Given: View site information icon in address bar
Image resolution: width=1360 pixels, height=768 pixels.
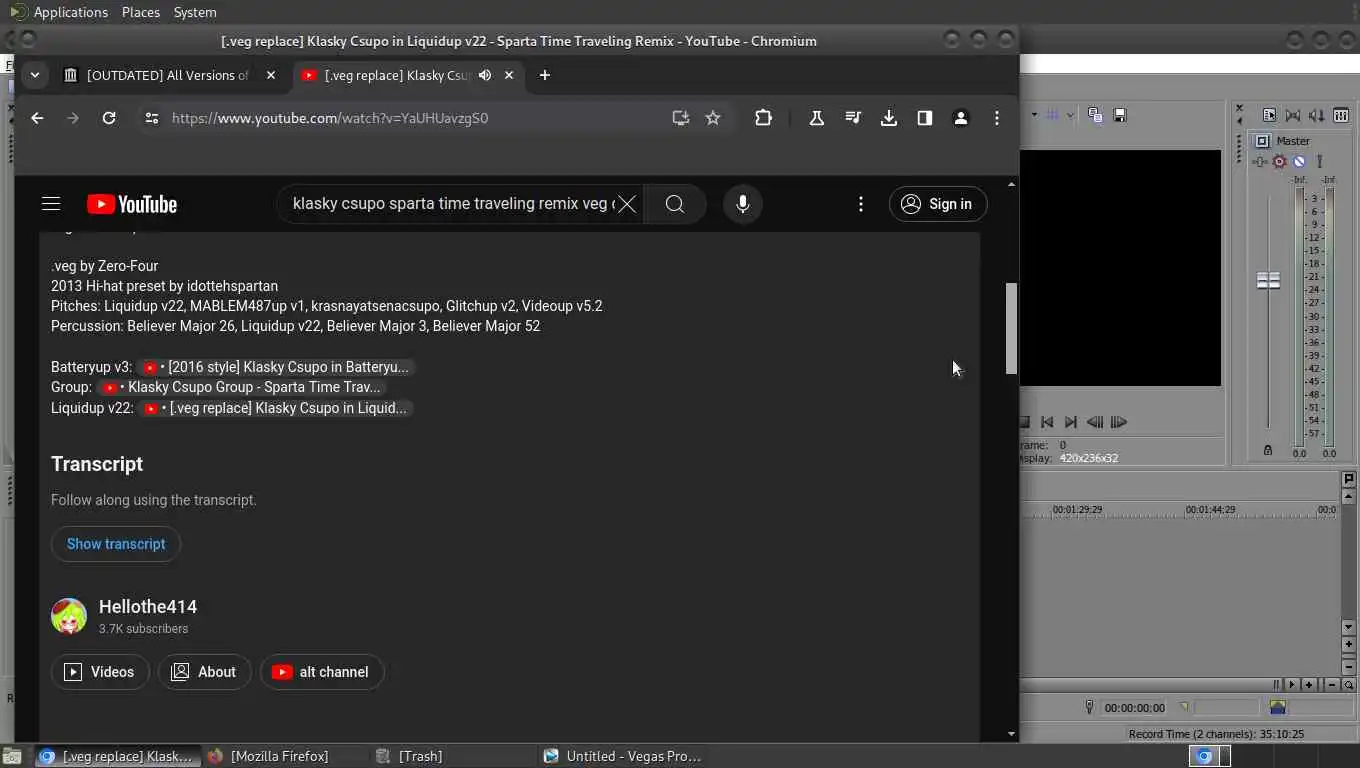Looking at the screenshot, I should click(151, 118).
